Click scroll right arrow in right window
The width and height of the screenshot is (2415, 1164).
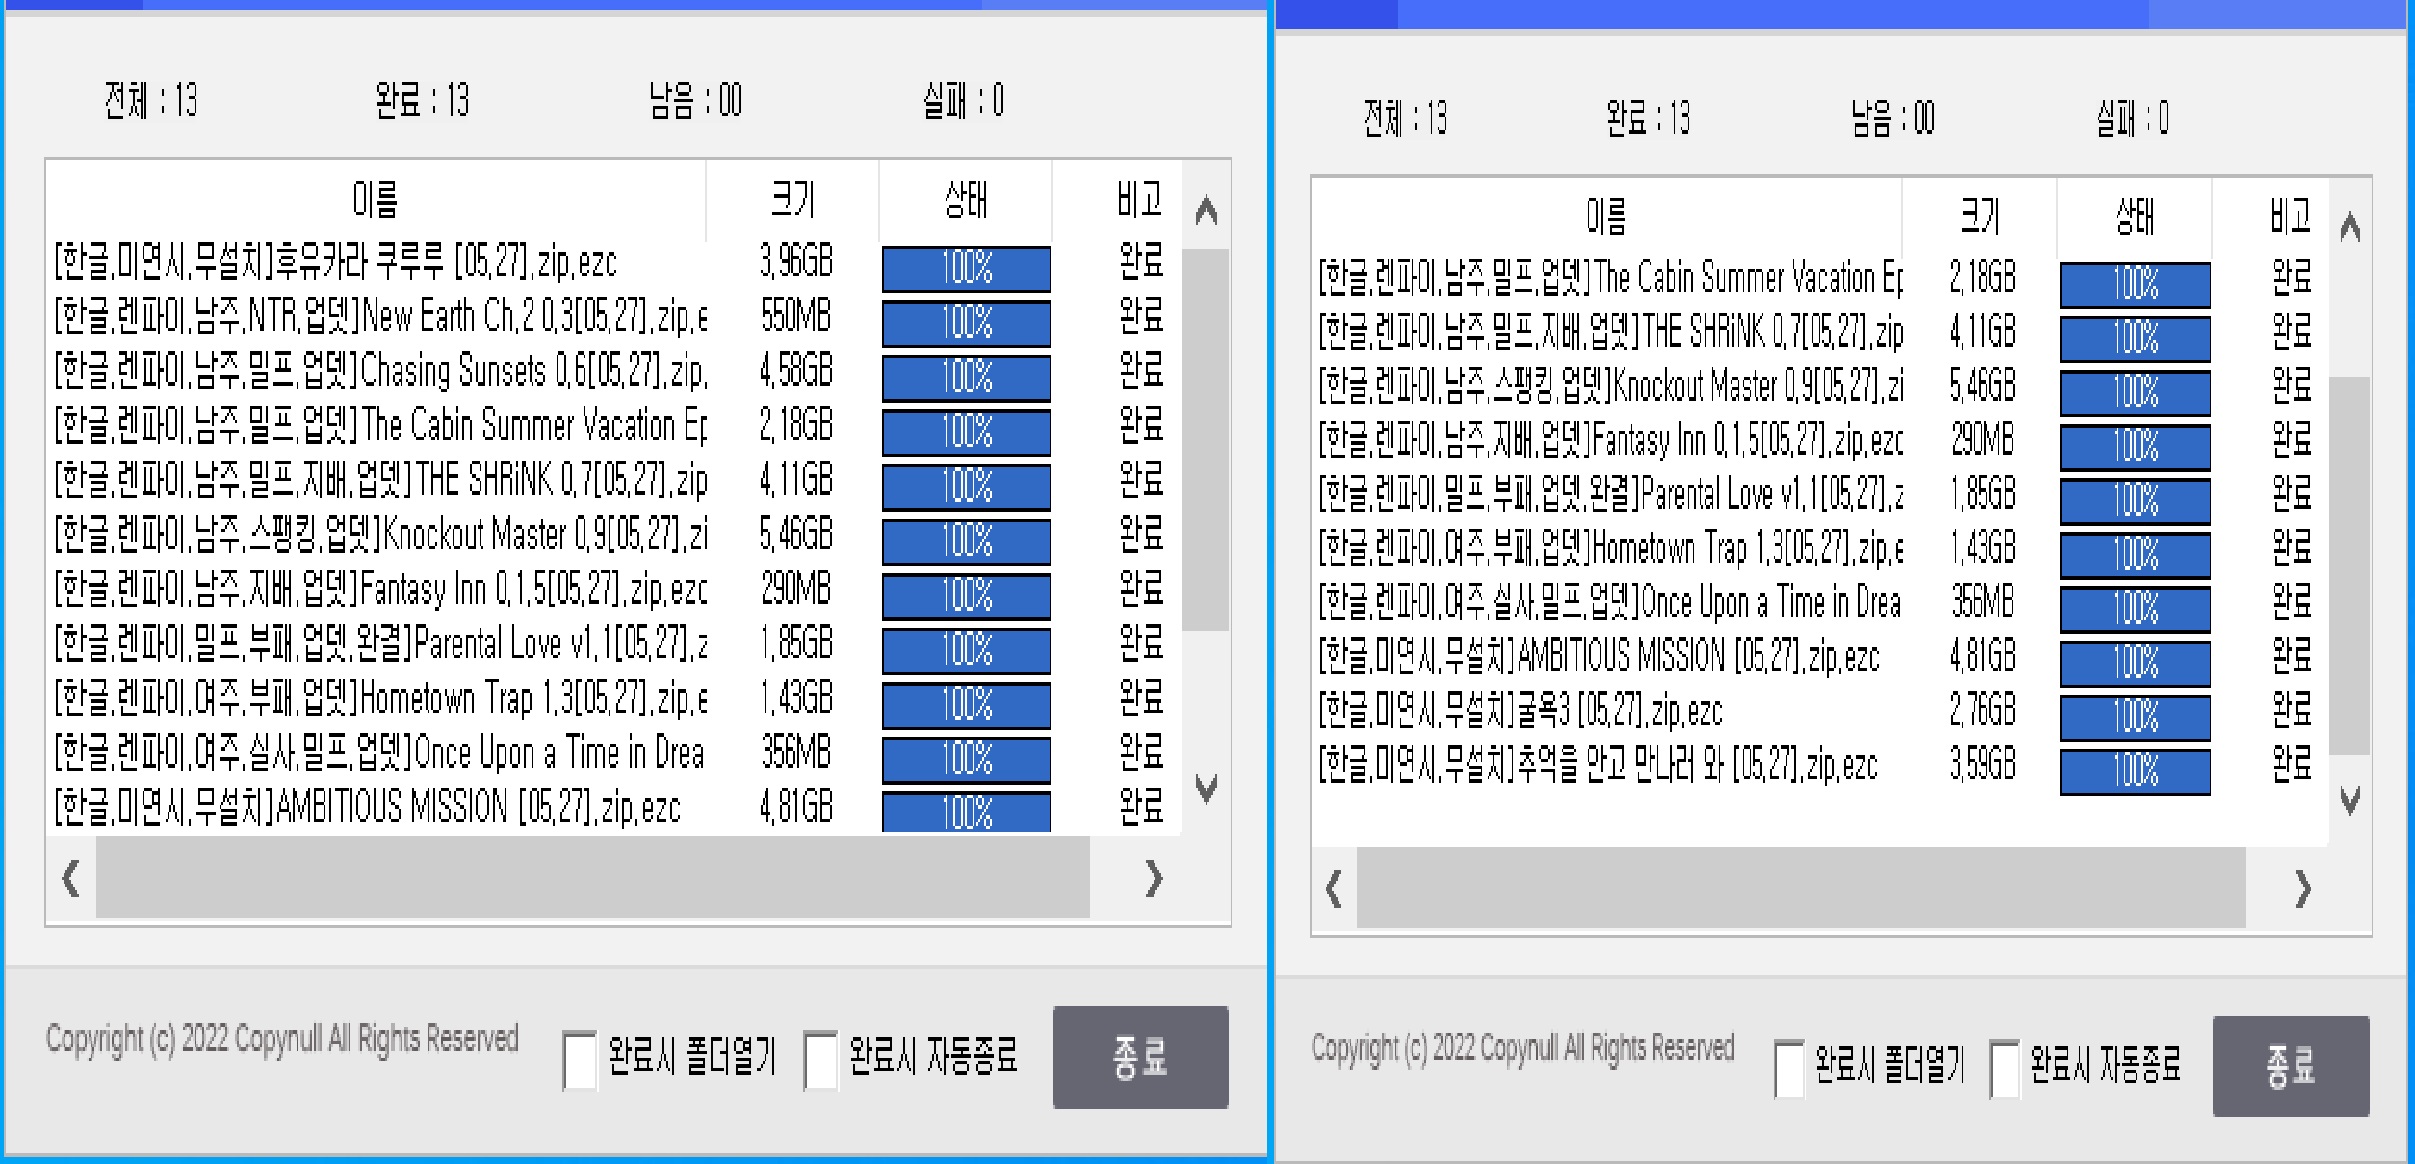[2302, 888]
